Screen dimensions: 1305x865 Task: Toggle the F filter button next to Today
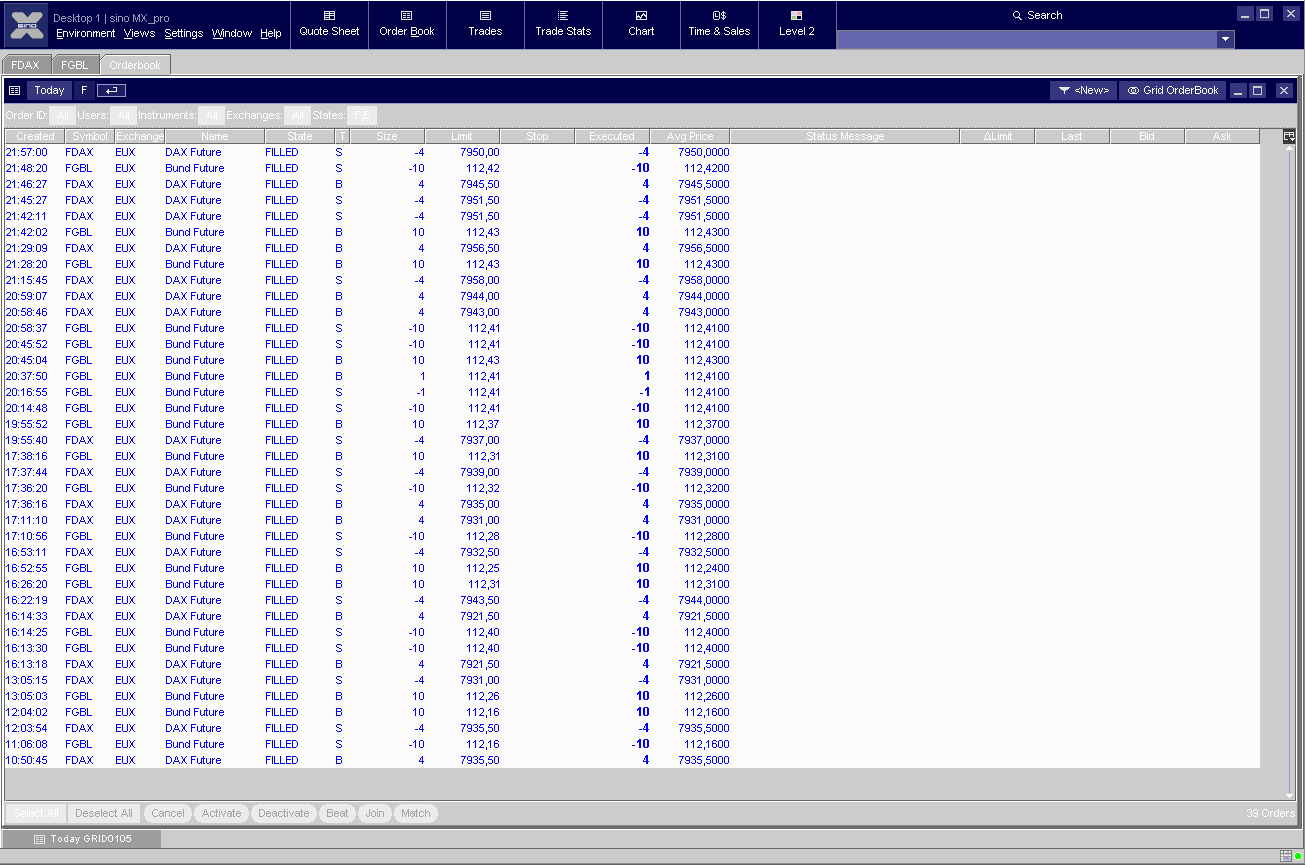[84, 90]
